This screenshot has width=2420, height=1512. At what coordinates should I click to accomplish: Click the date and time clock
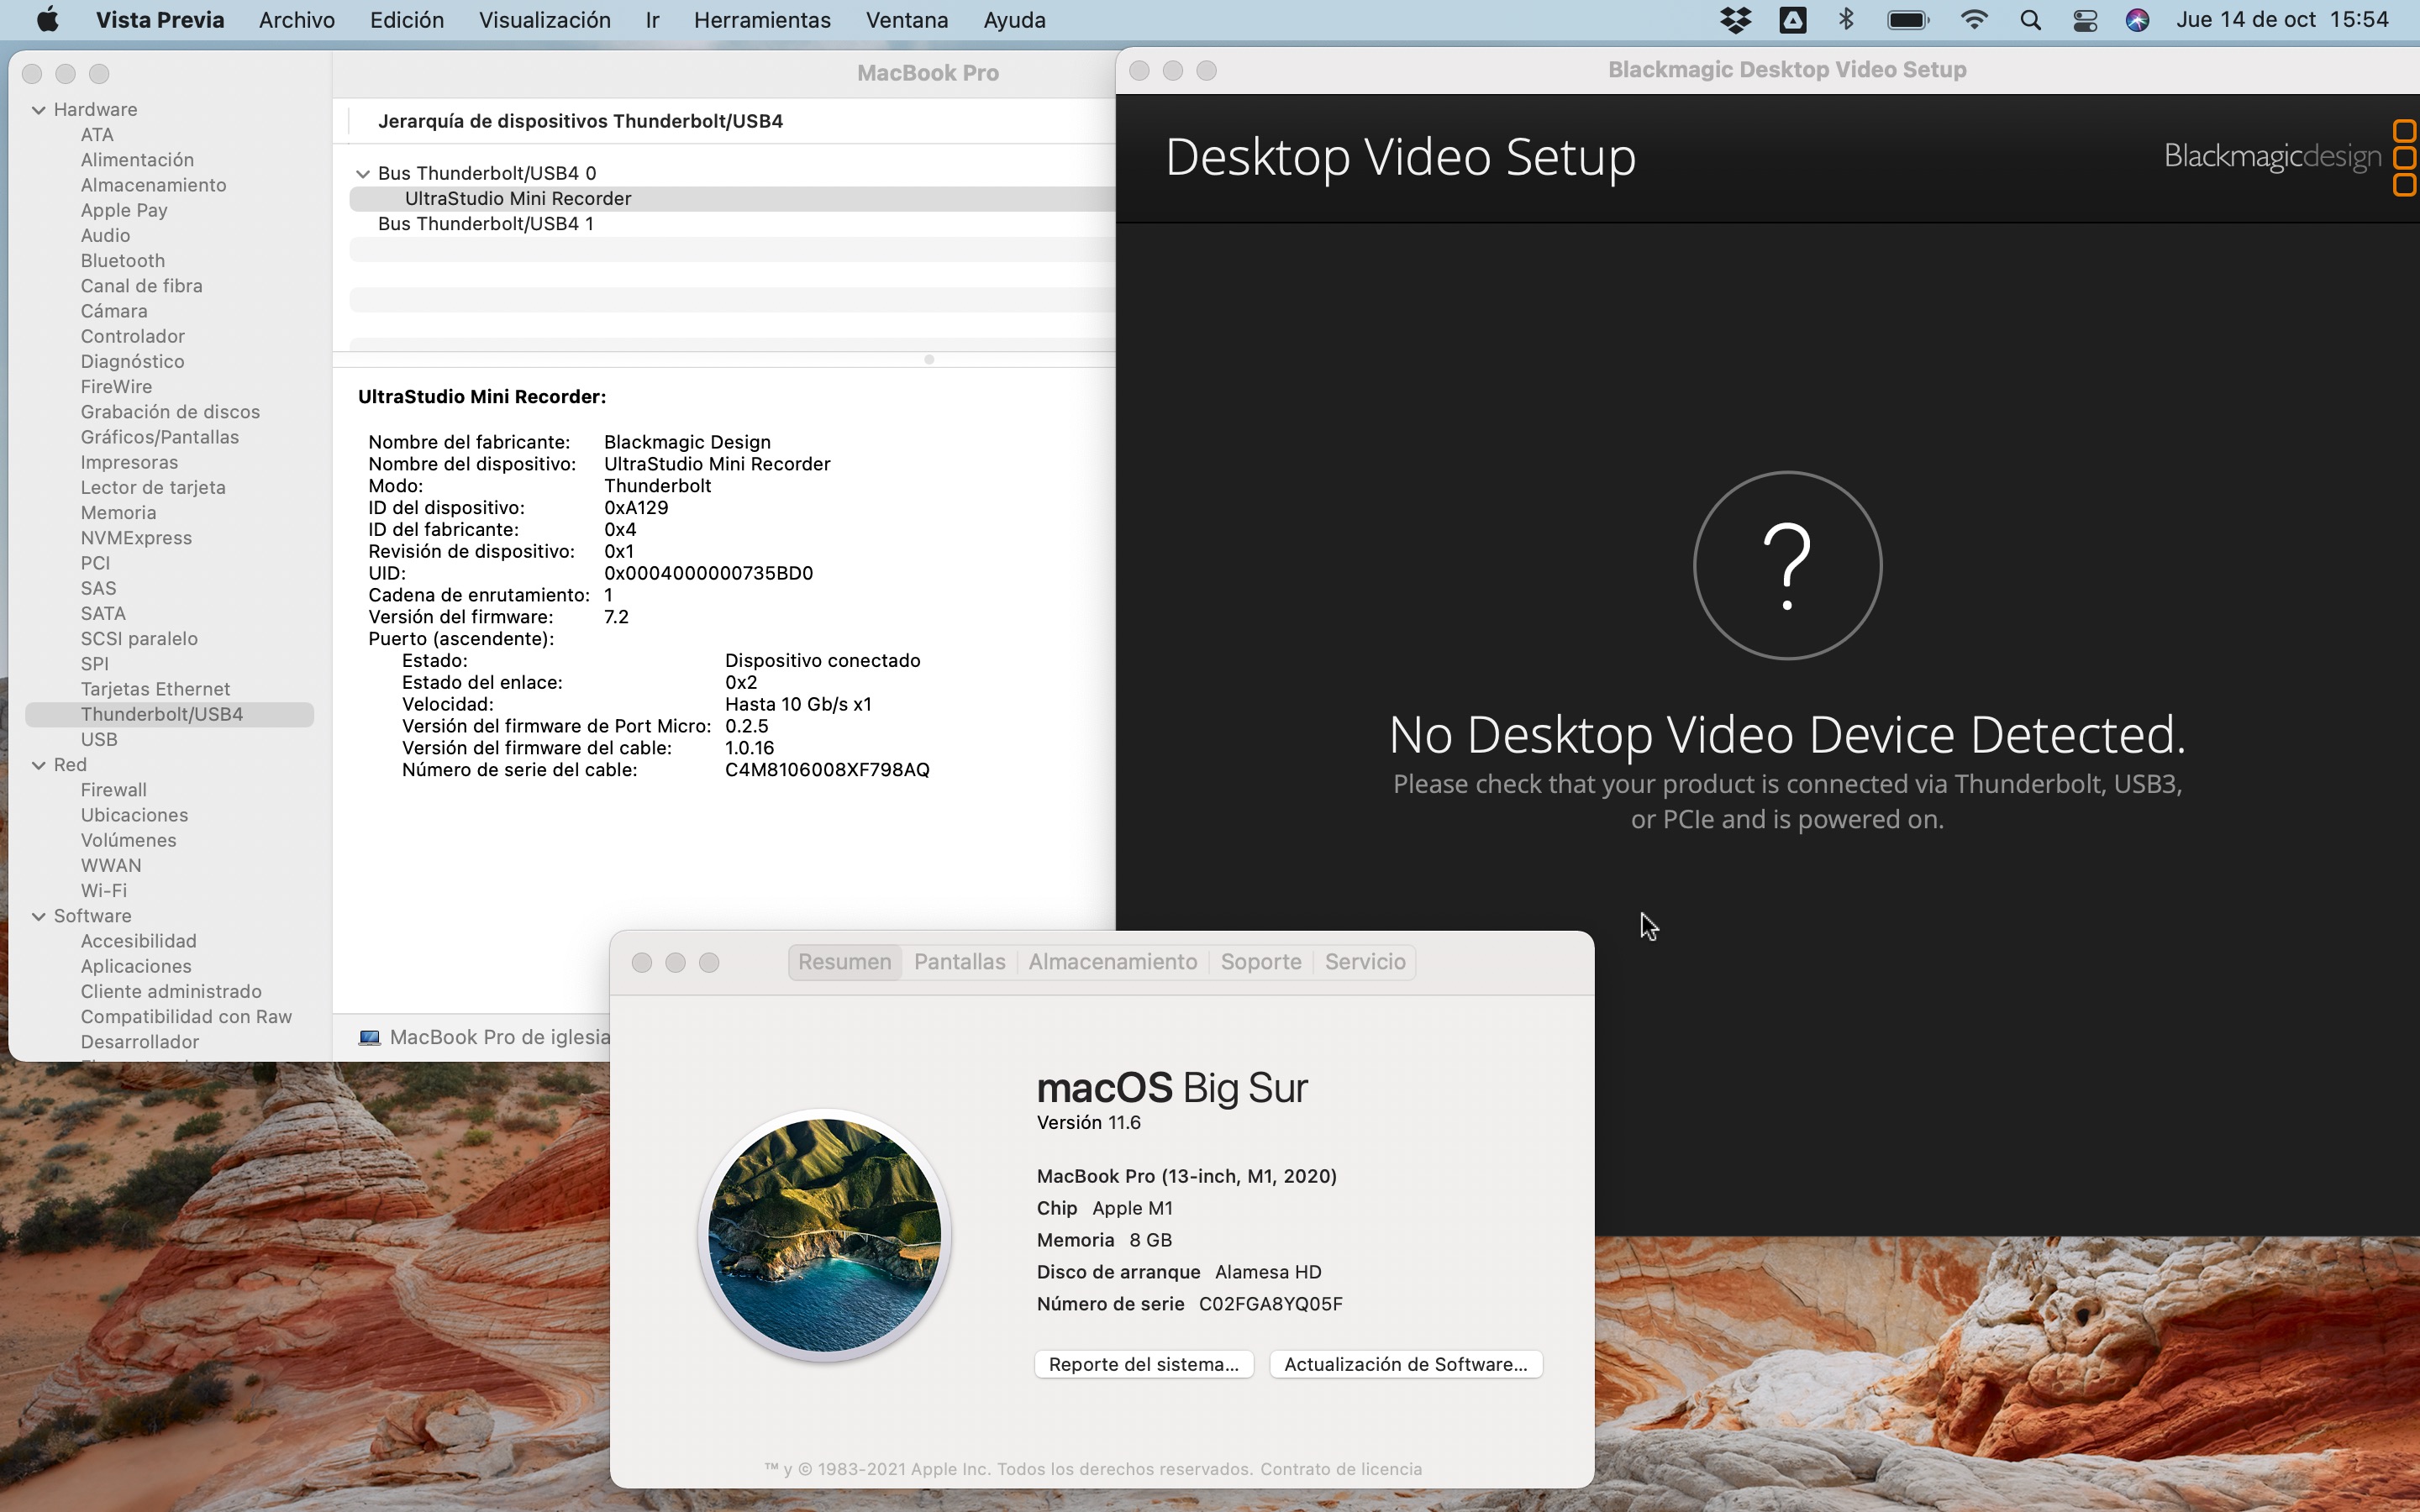tap(2282, 20)
